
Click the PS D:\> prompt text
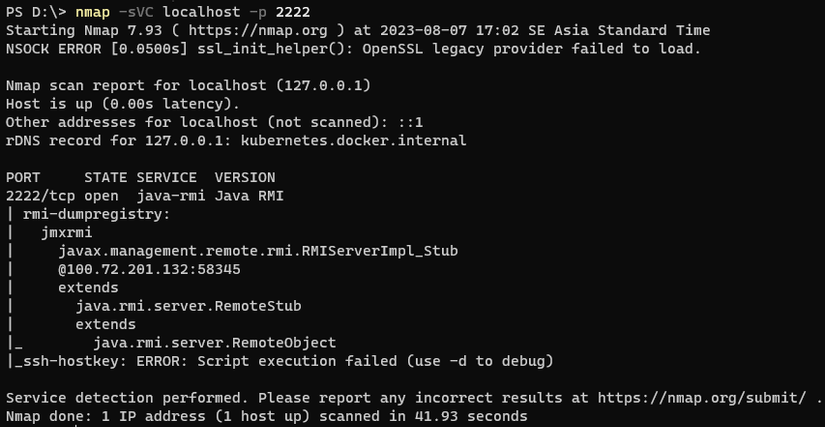coord(36,13)
